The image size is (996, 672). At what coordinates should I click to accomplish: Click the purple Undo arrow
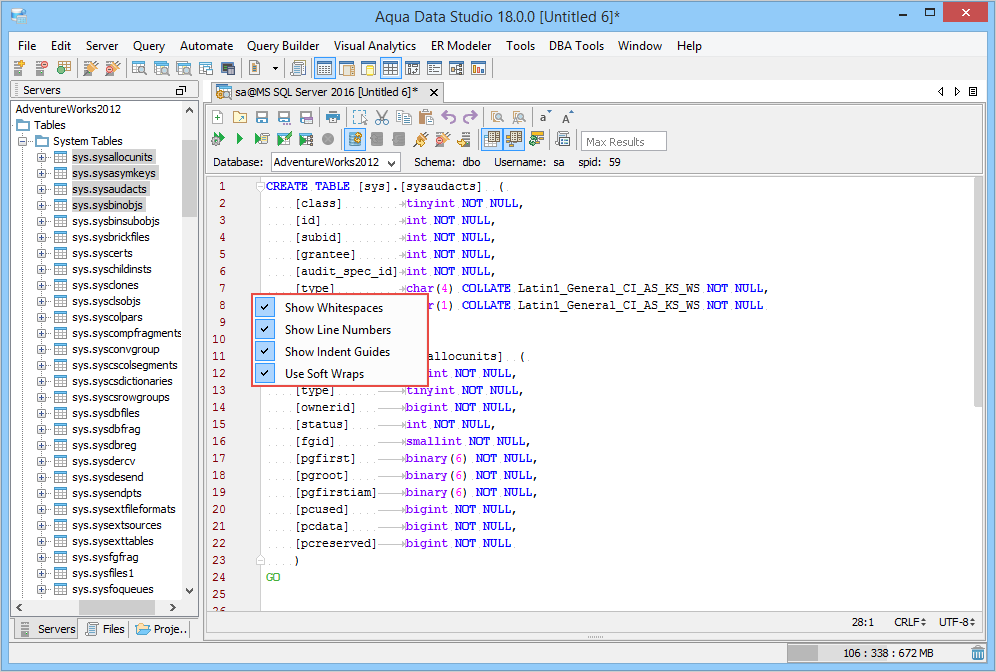449,117
